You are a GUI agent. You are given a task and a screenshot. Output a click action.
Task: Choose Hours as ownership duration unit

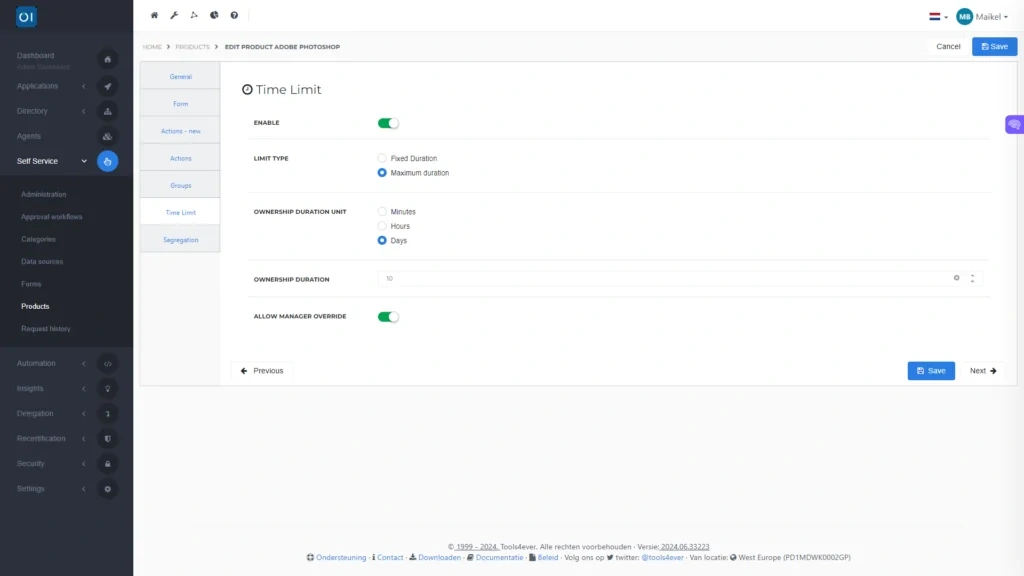(381, 225)
